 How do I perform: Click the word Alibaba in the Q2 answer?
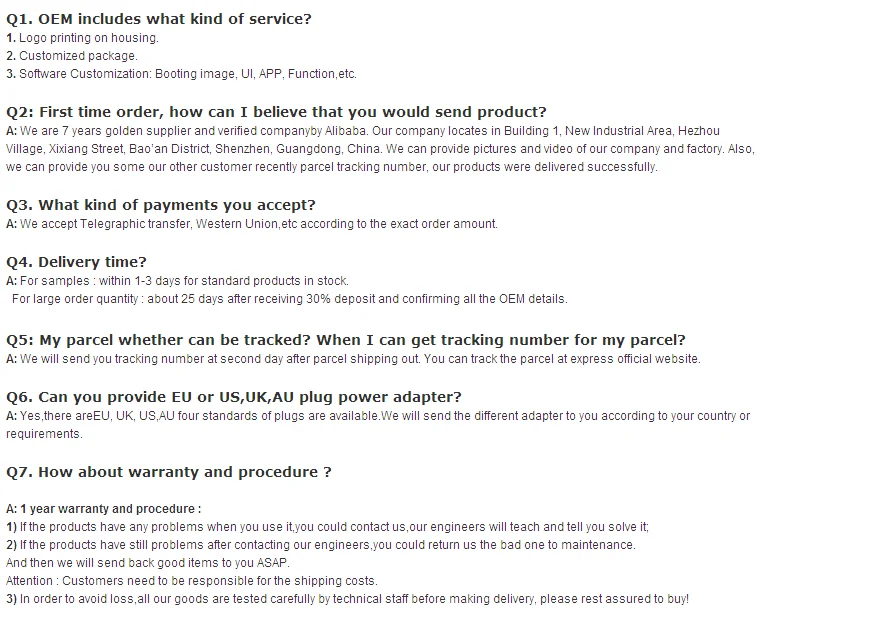345,131
